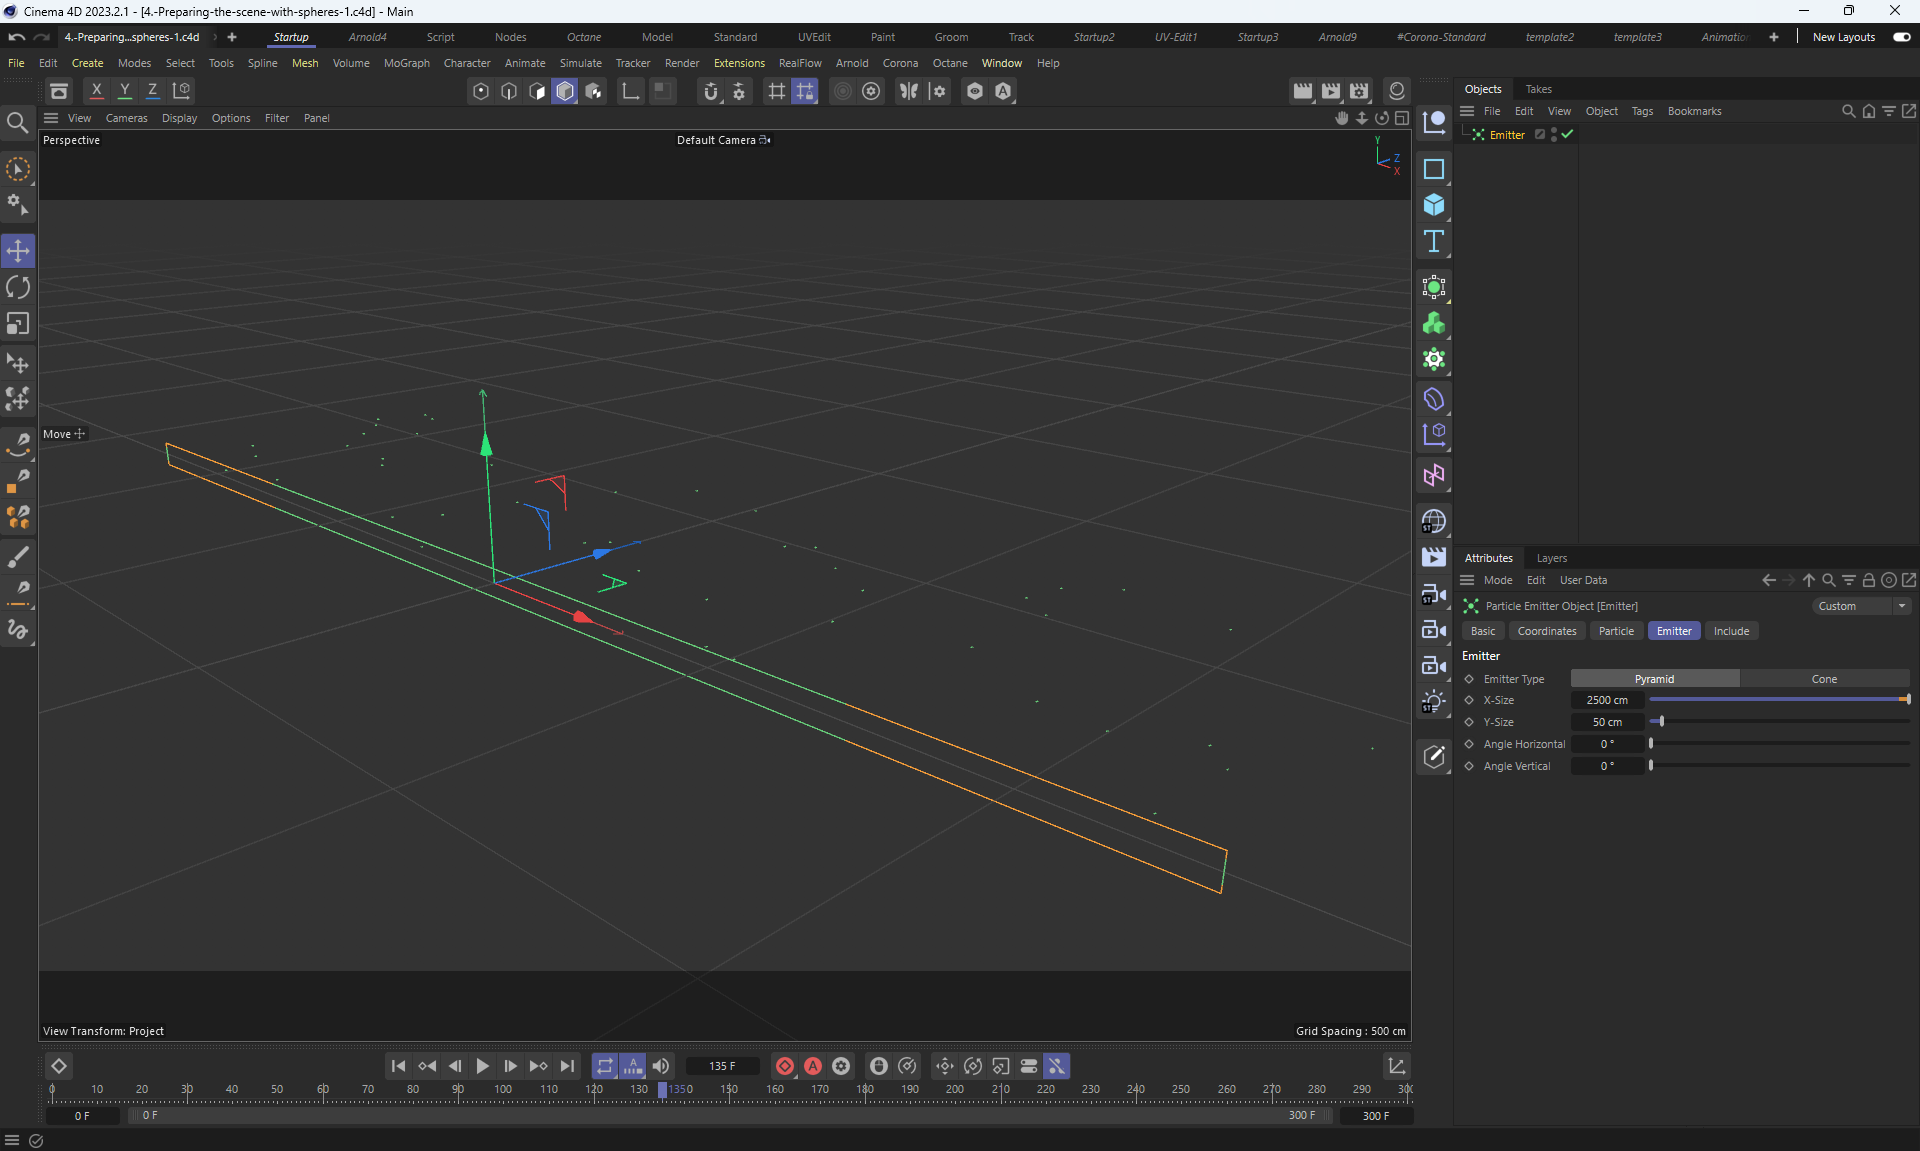The image size is (1920, 1151).
Task: Switch to the Particle tab
Action: tap(1615, 631)
